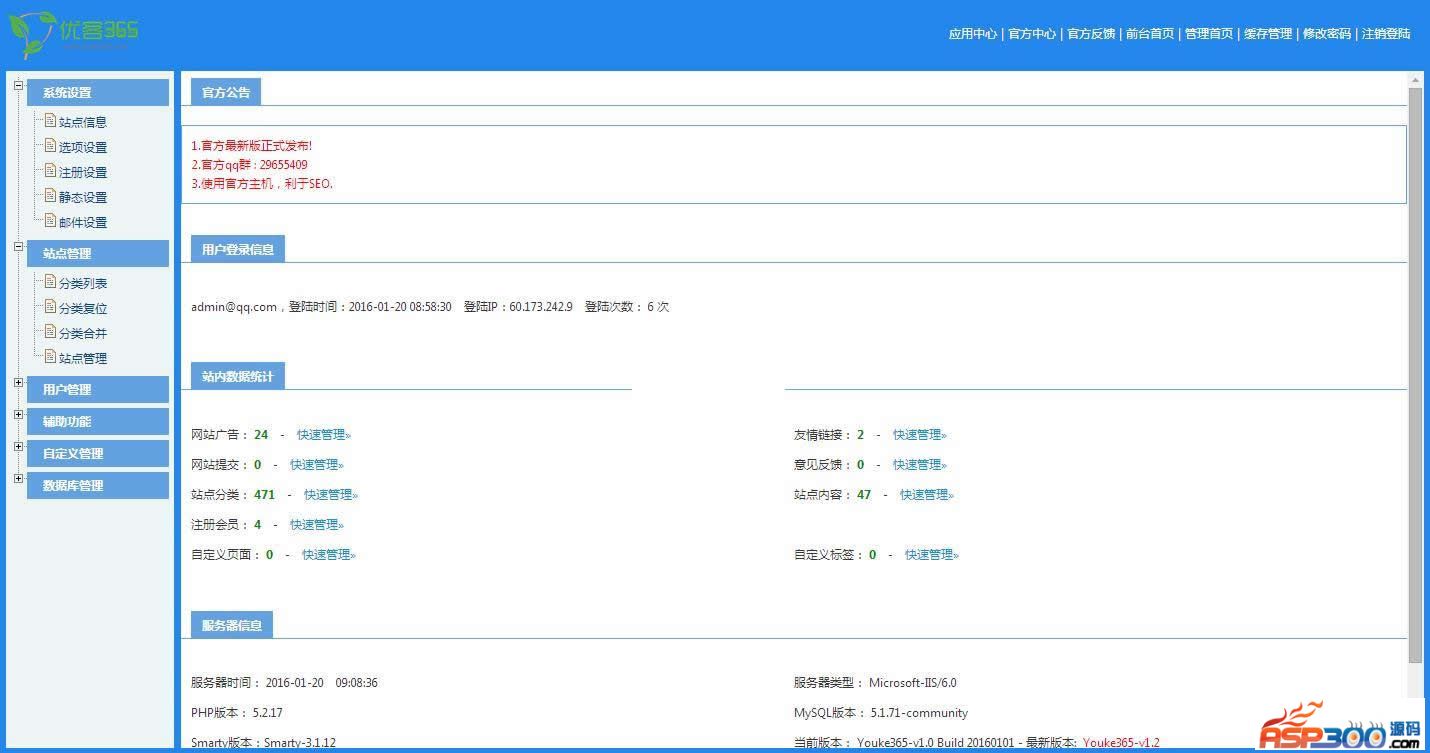
Task: Collapse the 系统设置 tree node
Action: pyautogui.click(x=18, y=85)
